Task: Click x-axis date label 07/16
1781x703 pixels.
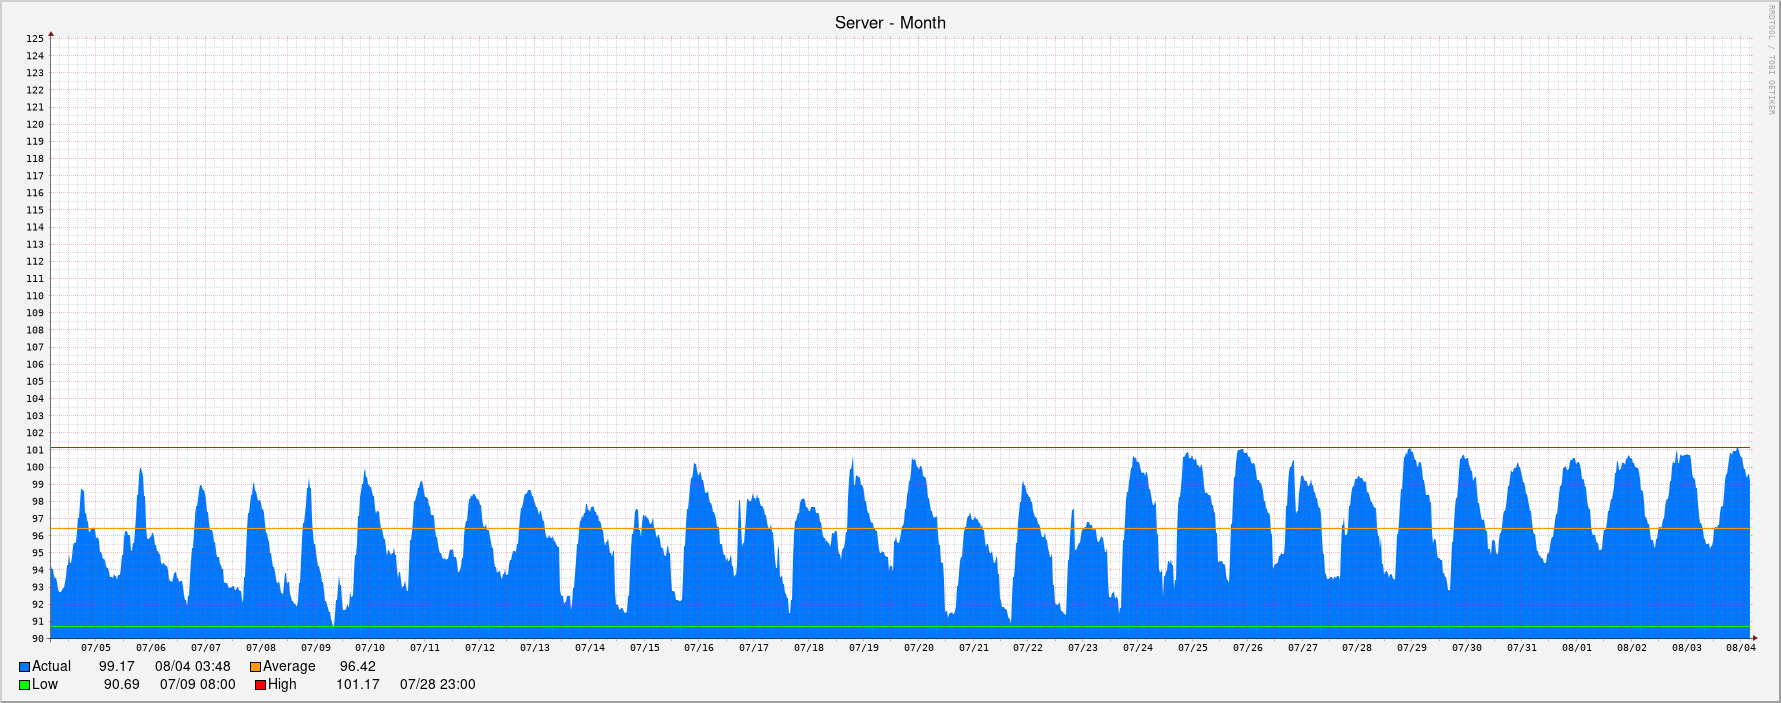Action: 699,648
